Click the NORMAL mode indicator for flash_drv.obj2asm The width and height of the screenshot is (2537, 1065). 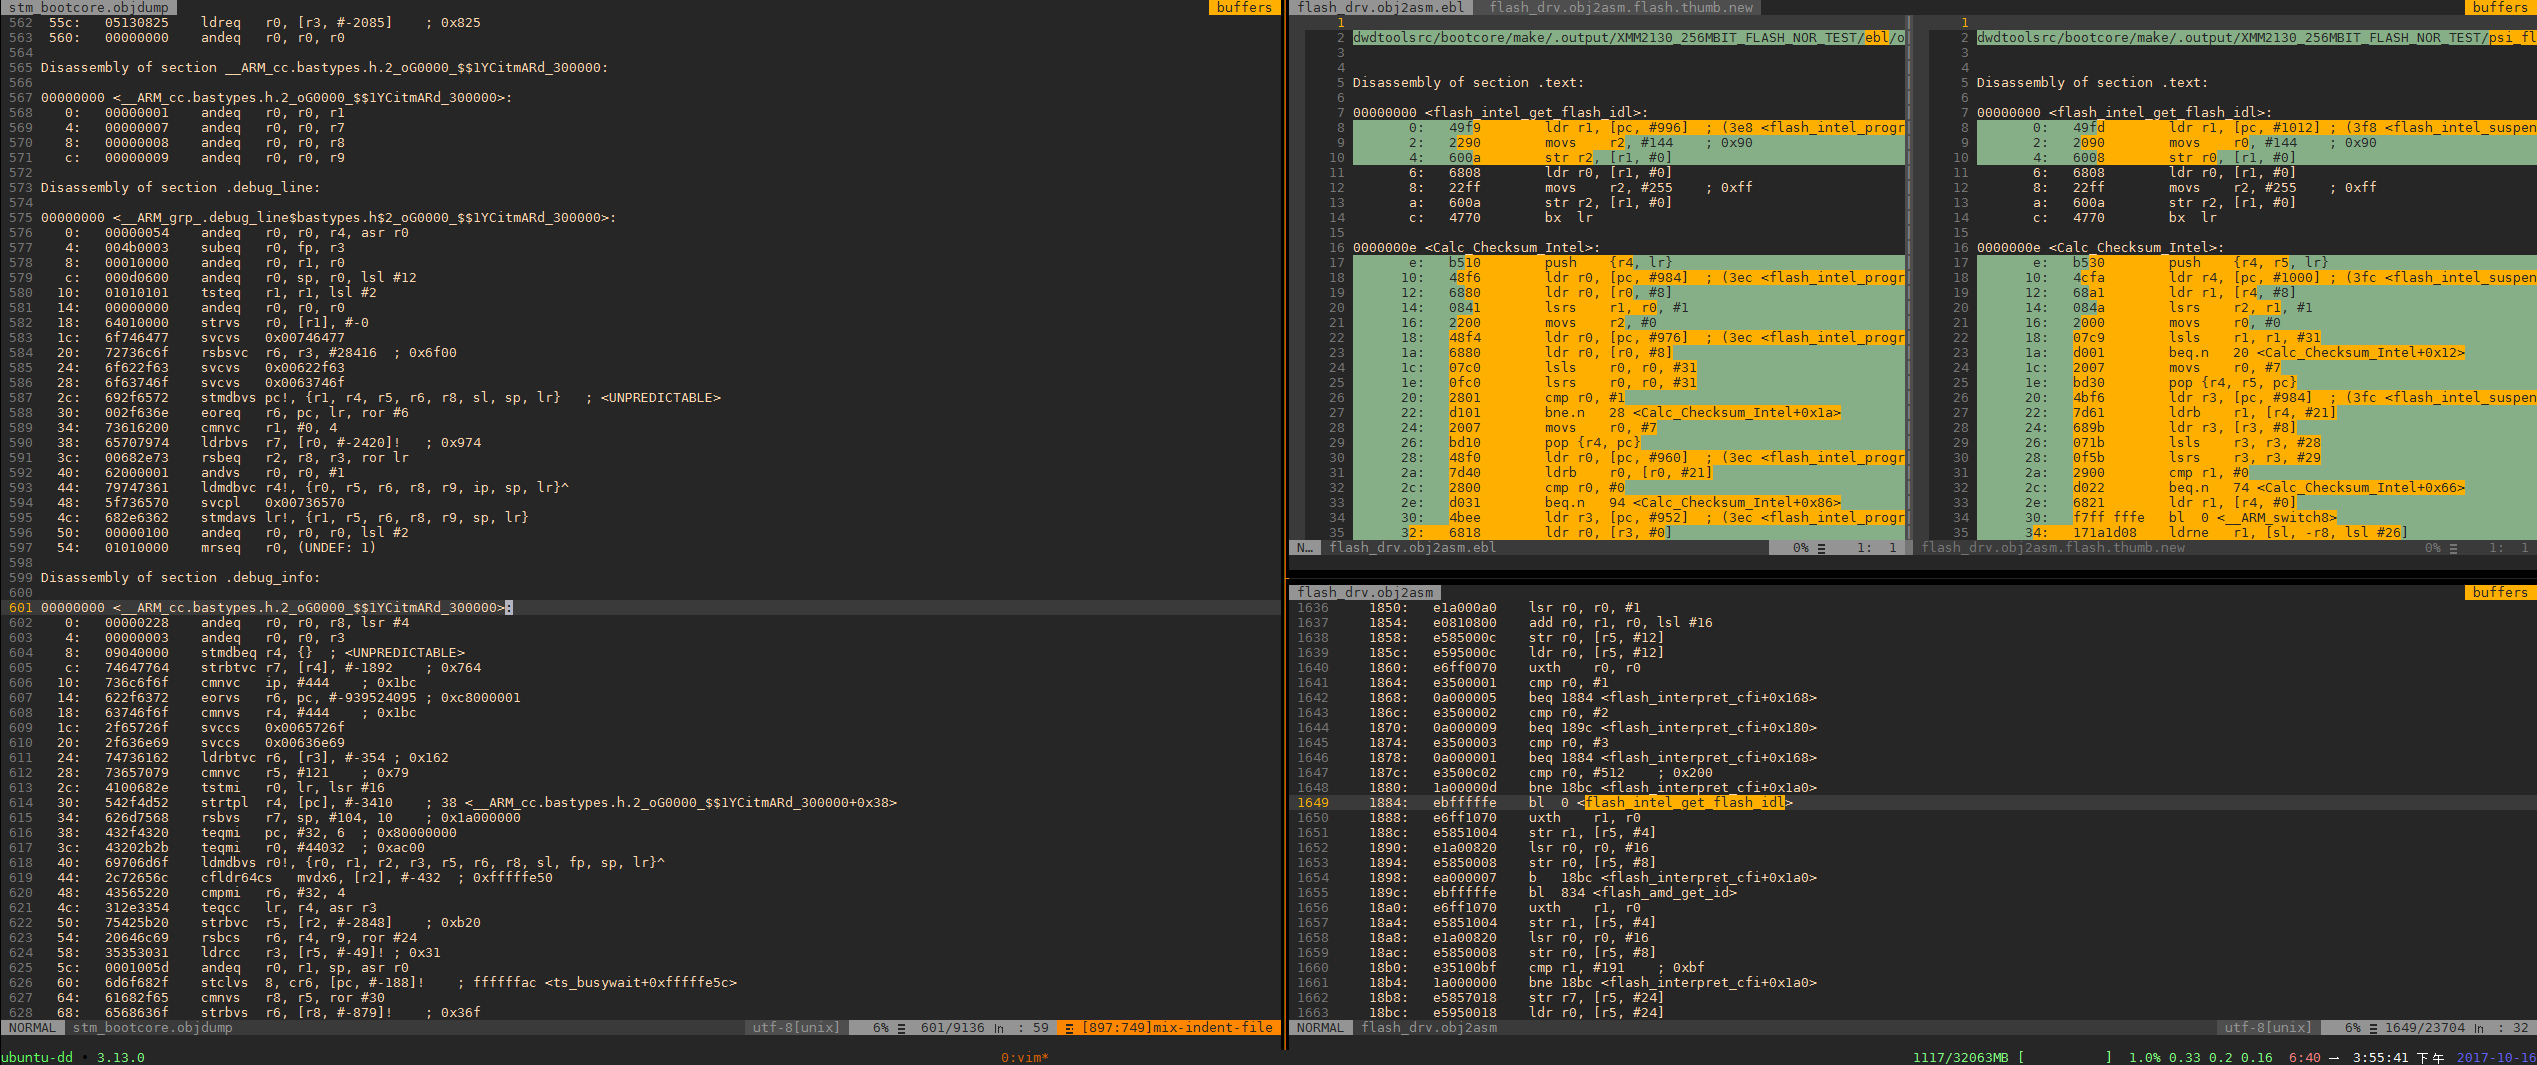click(x=1321, y=1027)
